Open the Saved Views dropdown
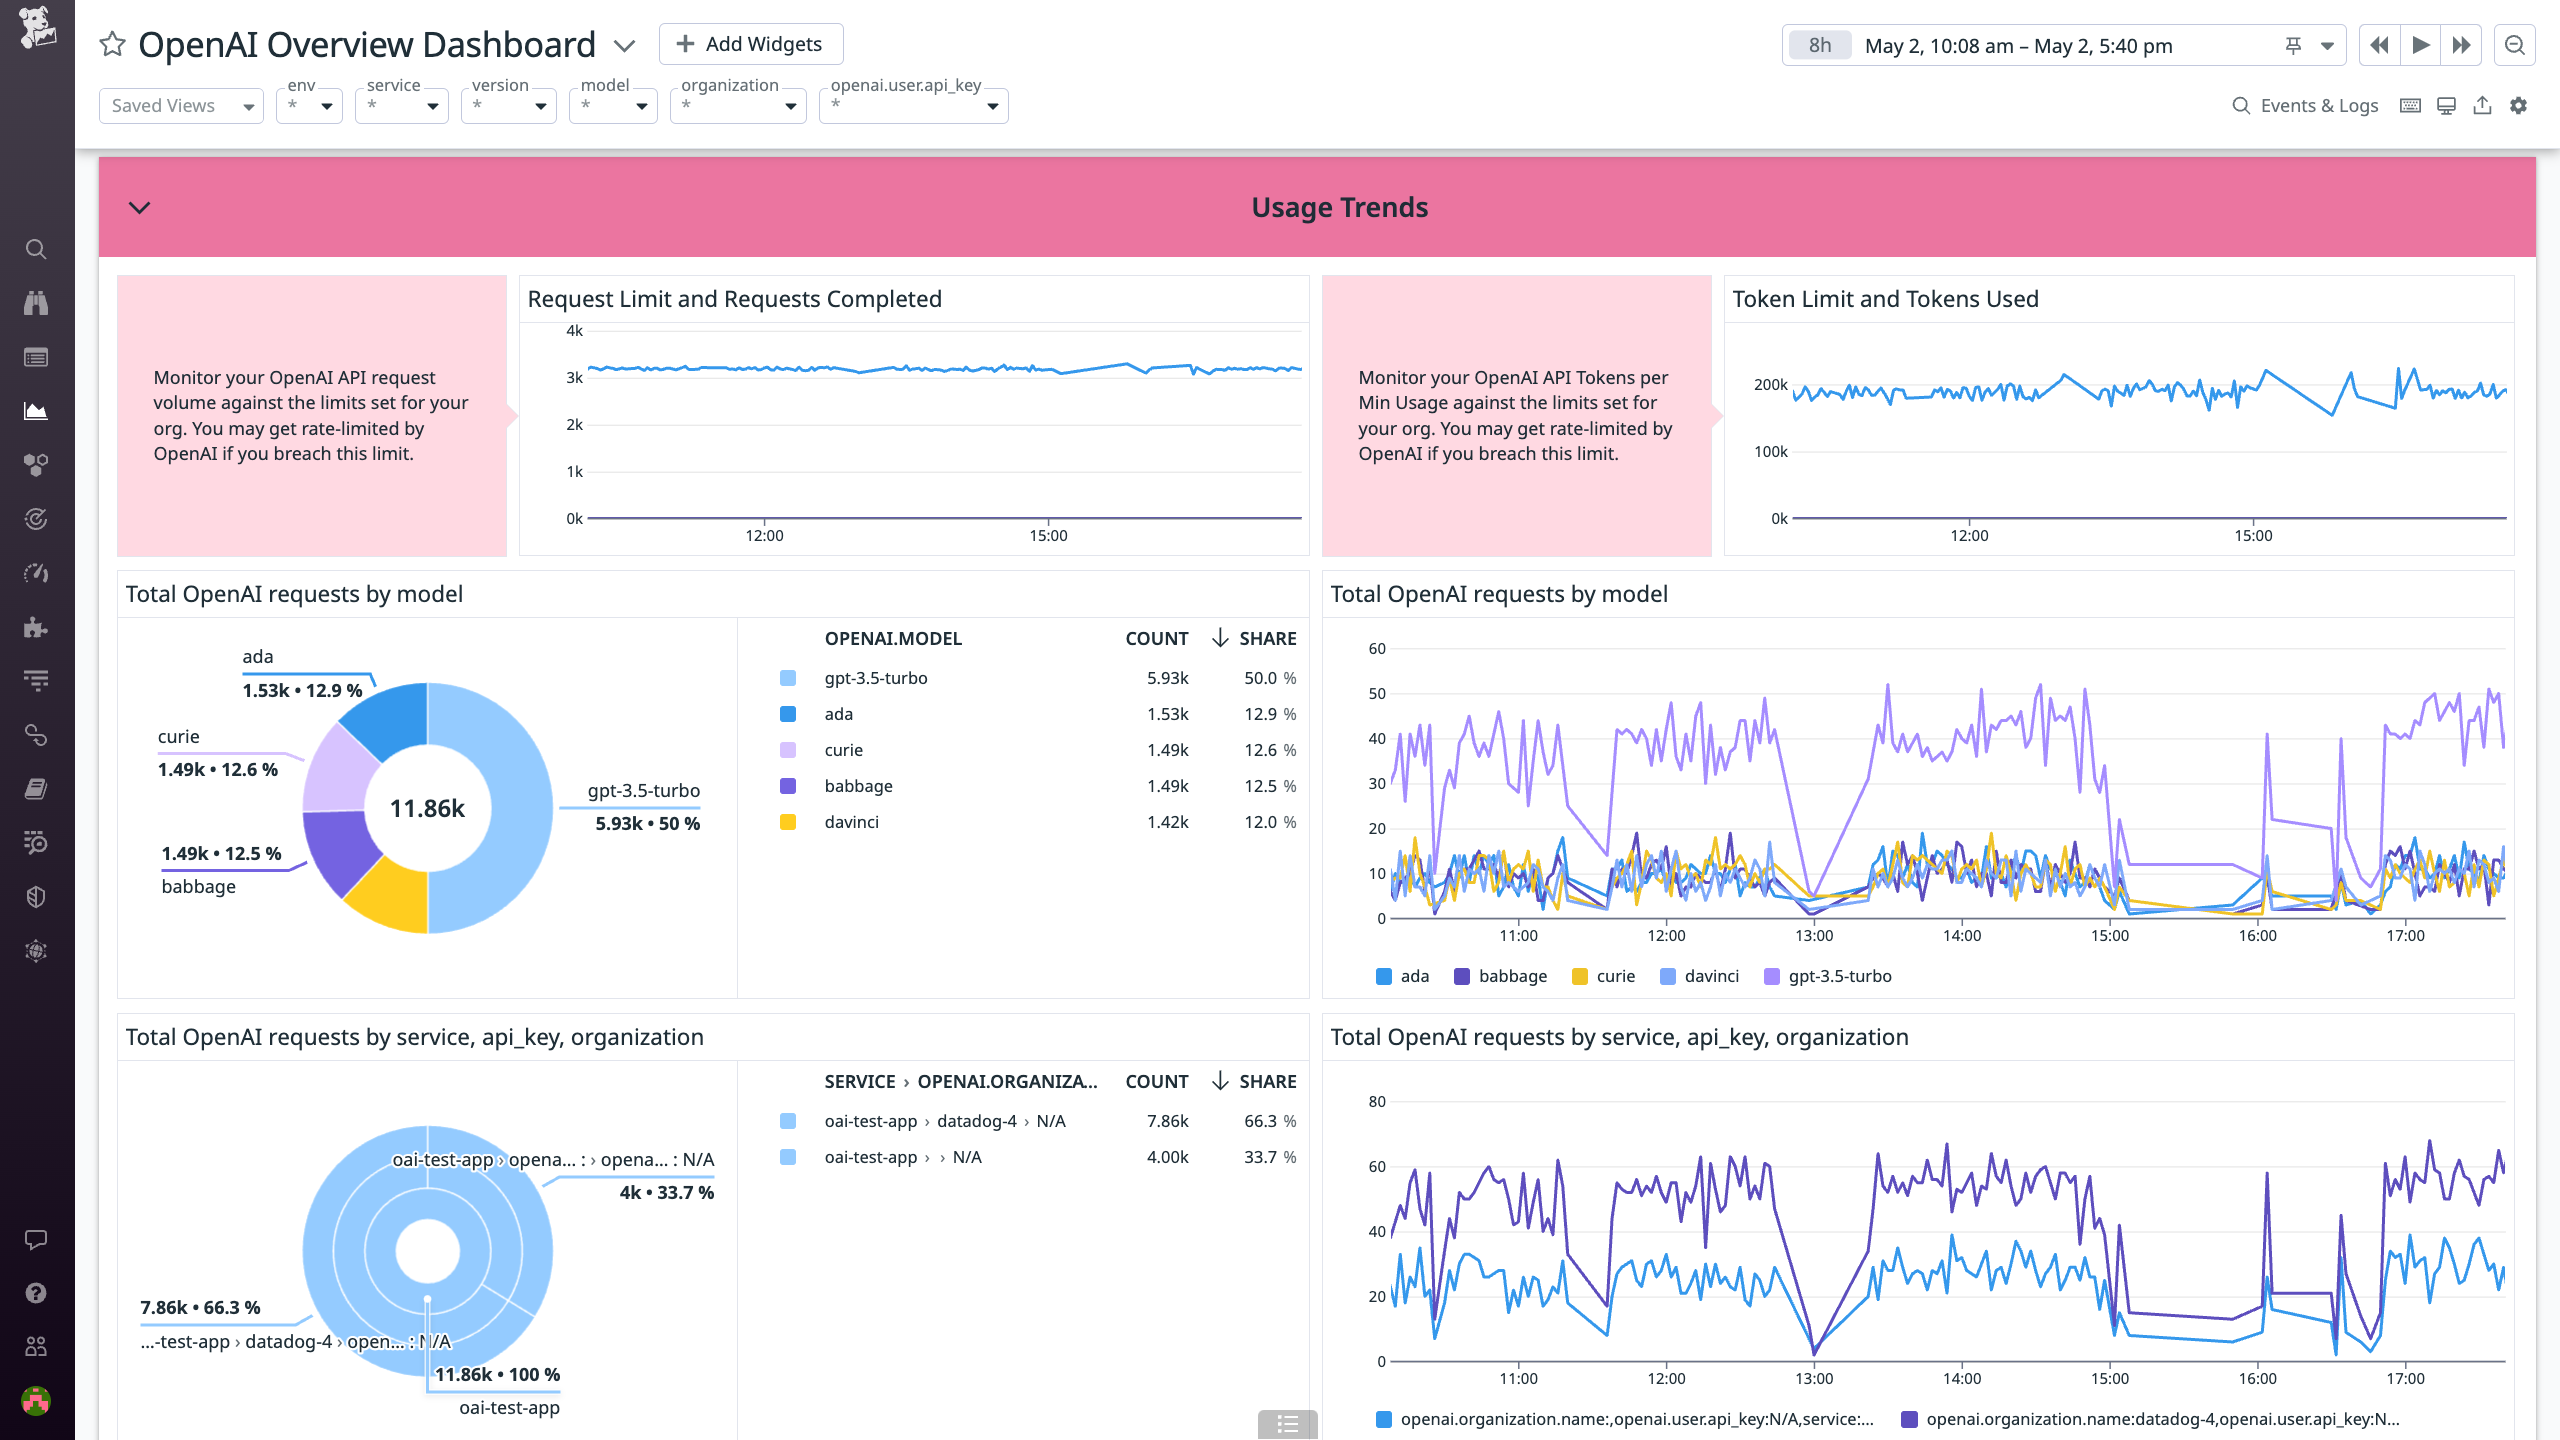Viewport: 2560px width, 1440px height. click(181, 105)
